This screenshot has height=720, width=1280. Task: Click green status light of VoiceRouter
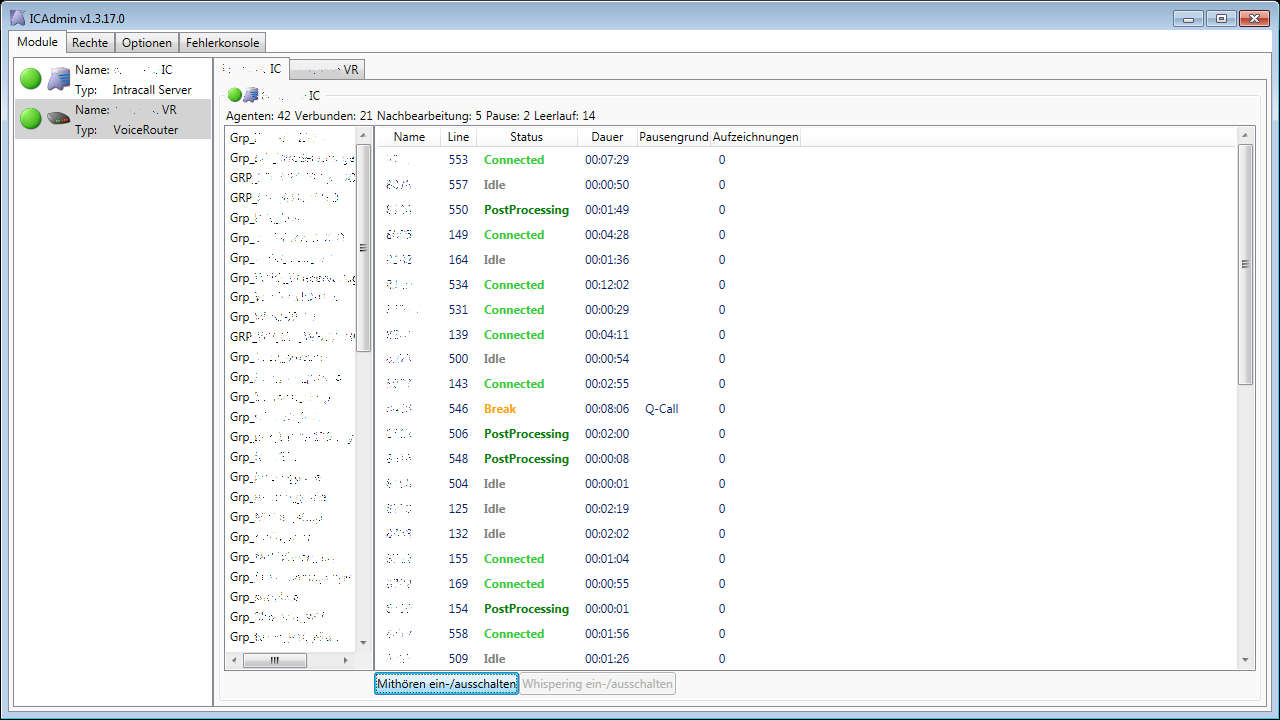click(x=31, y=119)
